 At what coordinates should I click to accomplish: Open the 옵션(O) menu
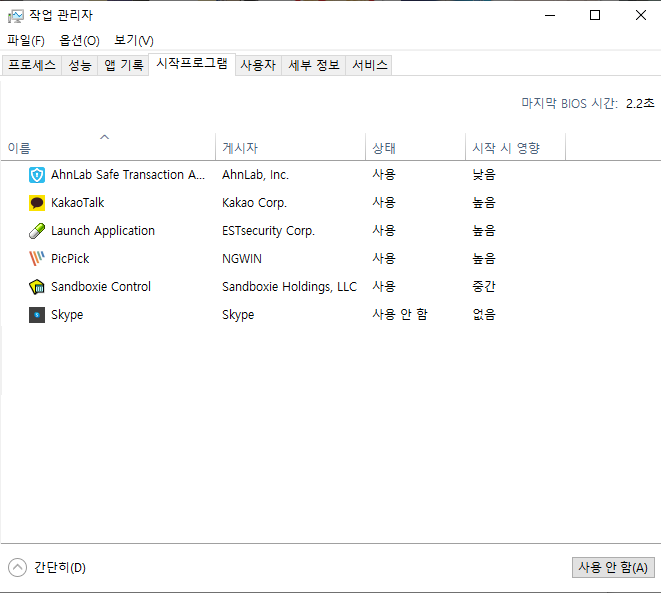(79, 40)
